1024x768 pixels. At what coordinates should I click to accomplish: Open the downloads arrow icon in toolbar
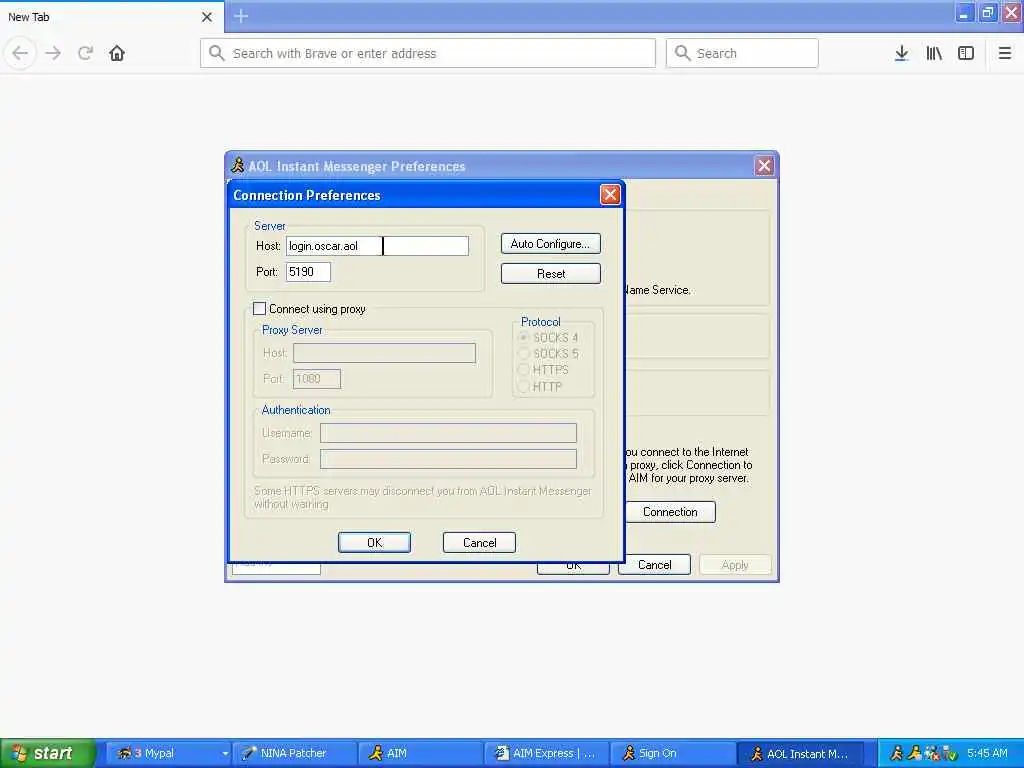tap(901, 53)
